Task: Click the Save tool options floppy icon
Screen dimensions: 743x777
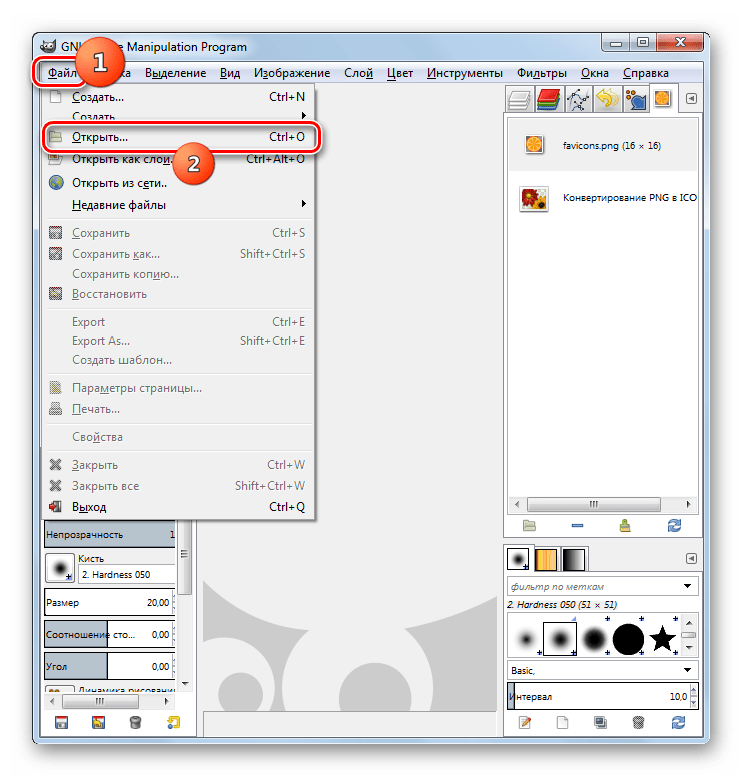Action: click(61, 722)
